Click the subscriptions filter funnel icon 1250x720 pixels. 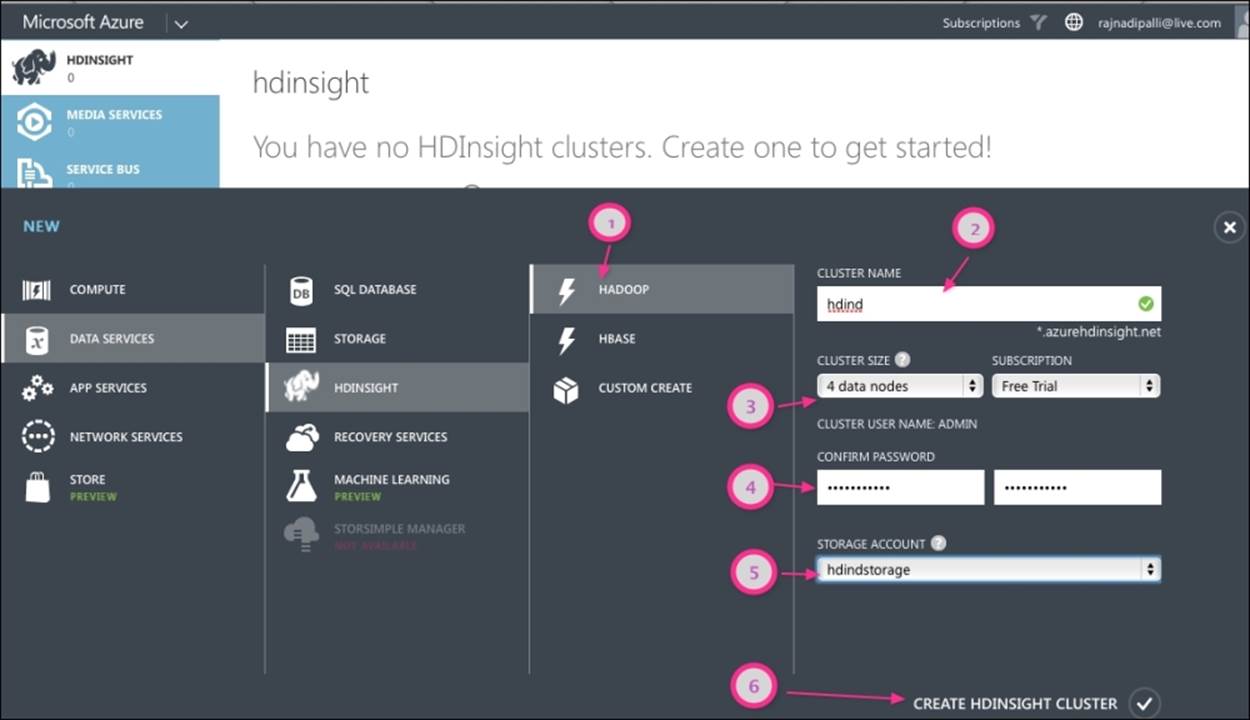coord(1039,22)
